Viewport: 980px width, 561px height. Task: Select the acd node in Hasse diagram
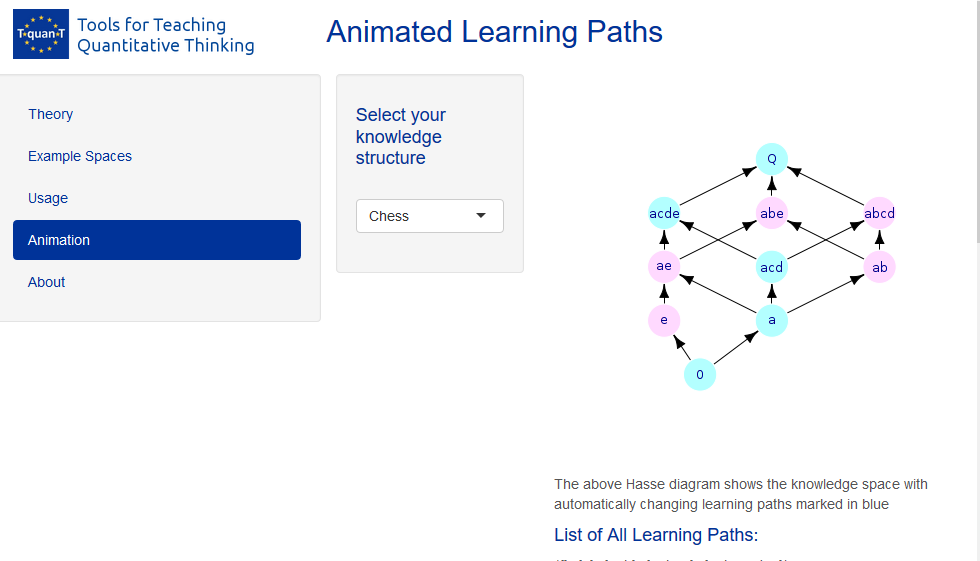coord(771,267)
